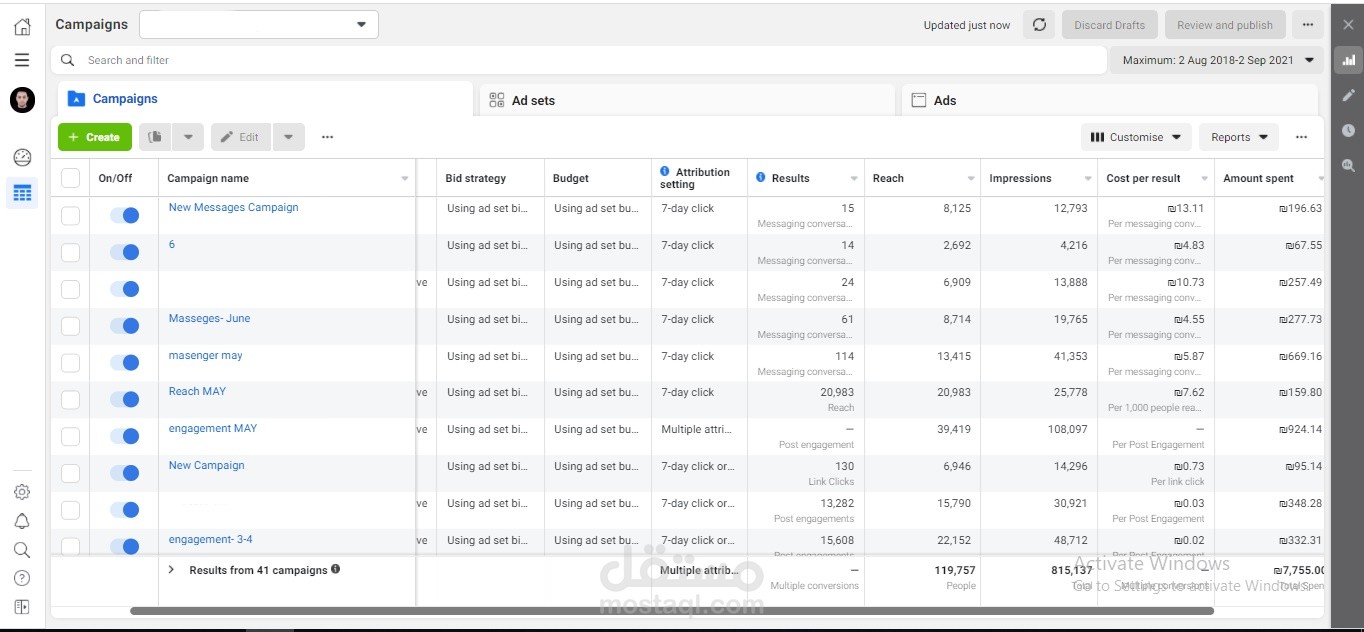Open the top-right three dots menu
Image resolution: width=1364 pixels, height=632 pixels.
(x=1307, y=25)
